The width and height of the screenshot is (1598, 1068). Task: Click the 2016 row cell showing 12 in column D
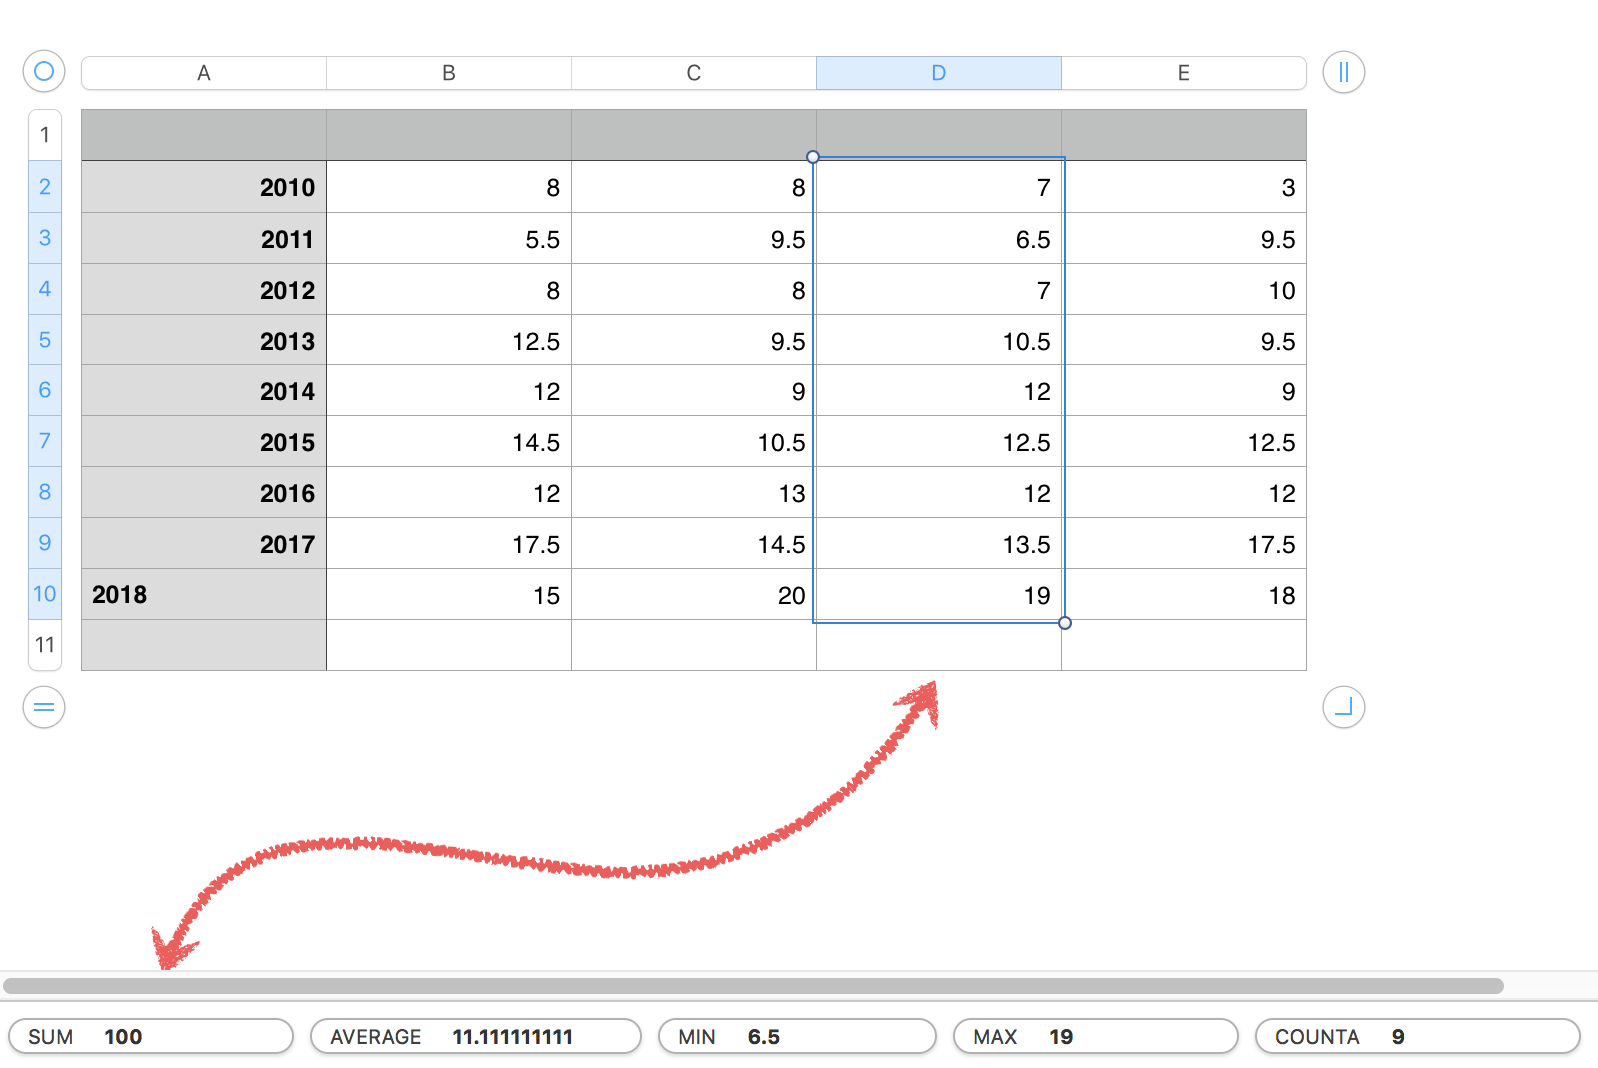(939, 492)
